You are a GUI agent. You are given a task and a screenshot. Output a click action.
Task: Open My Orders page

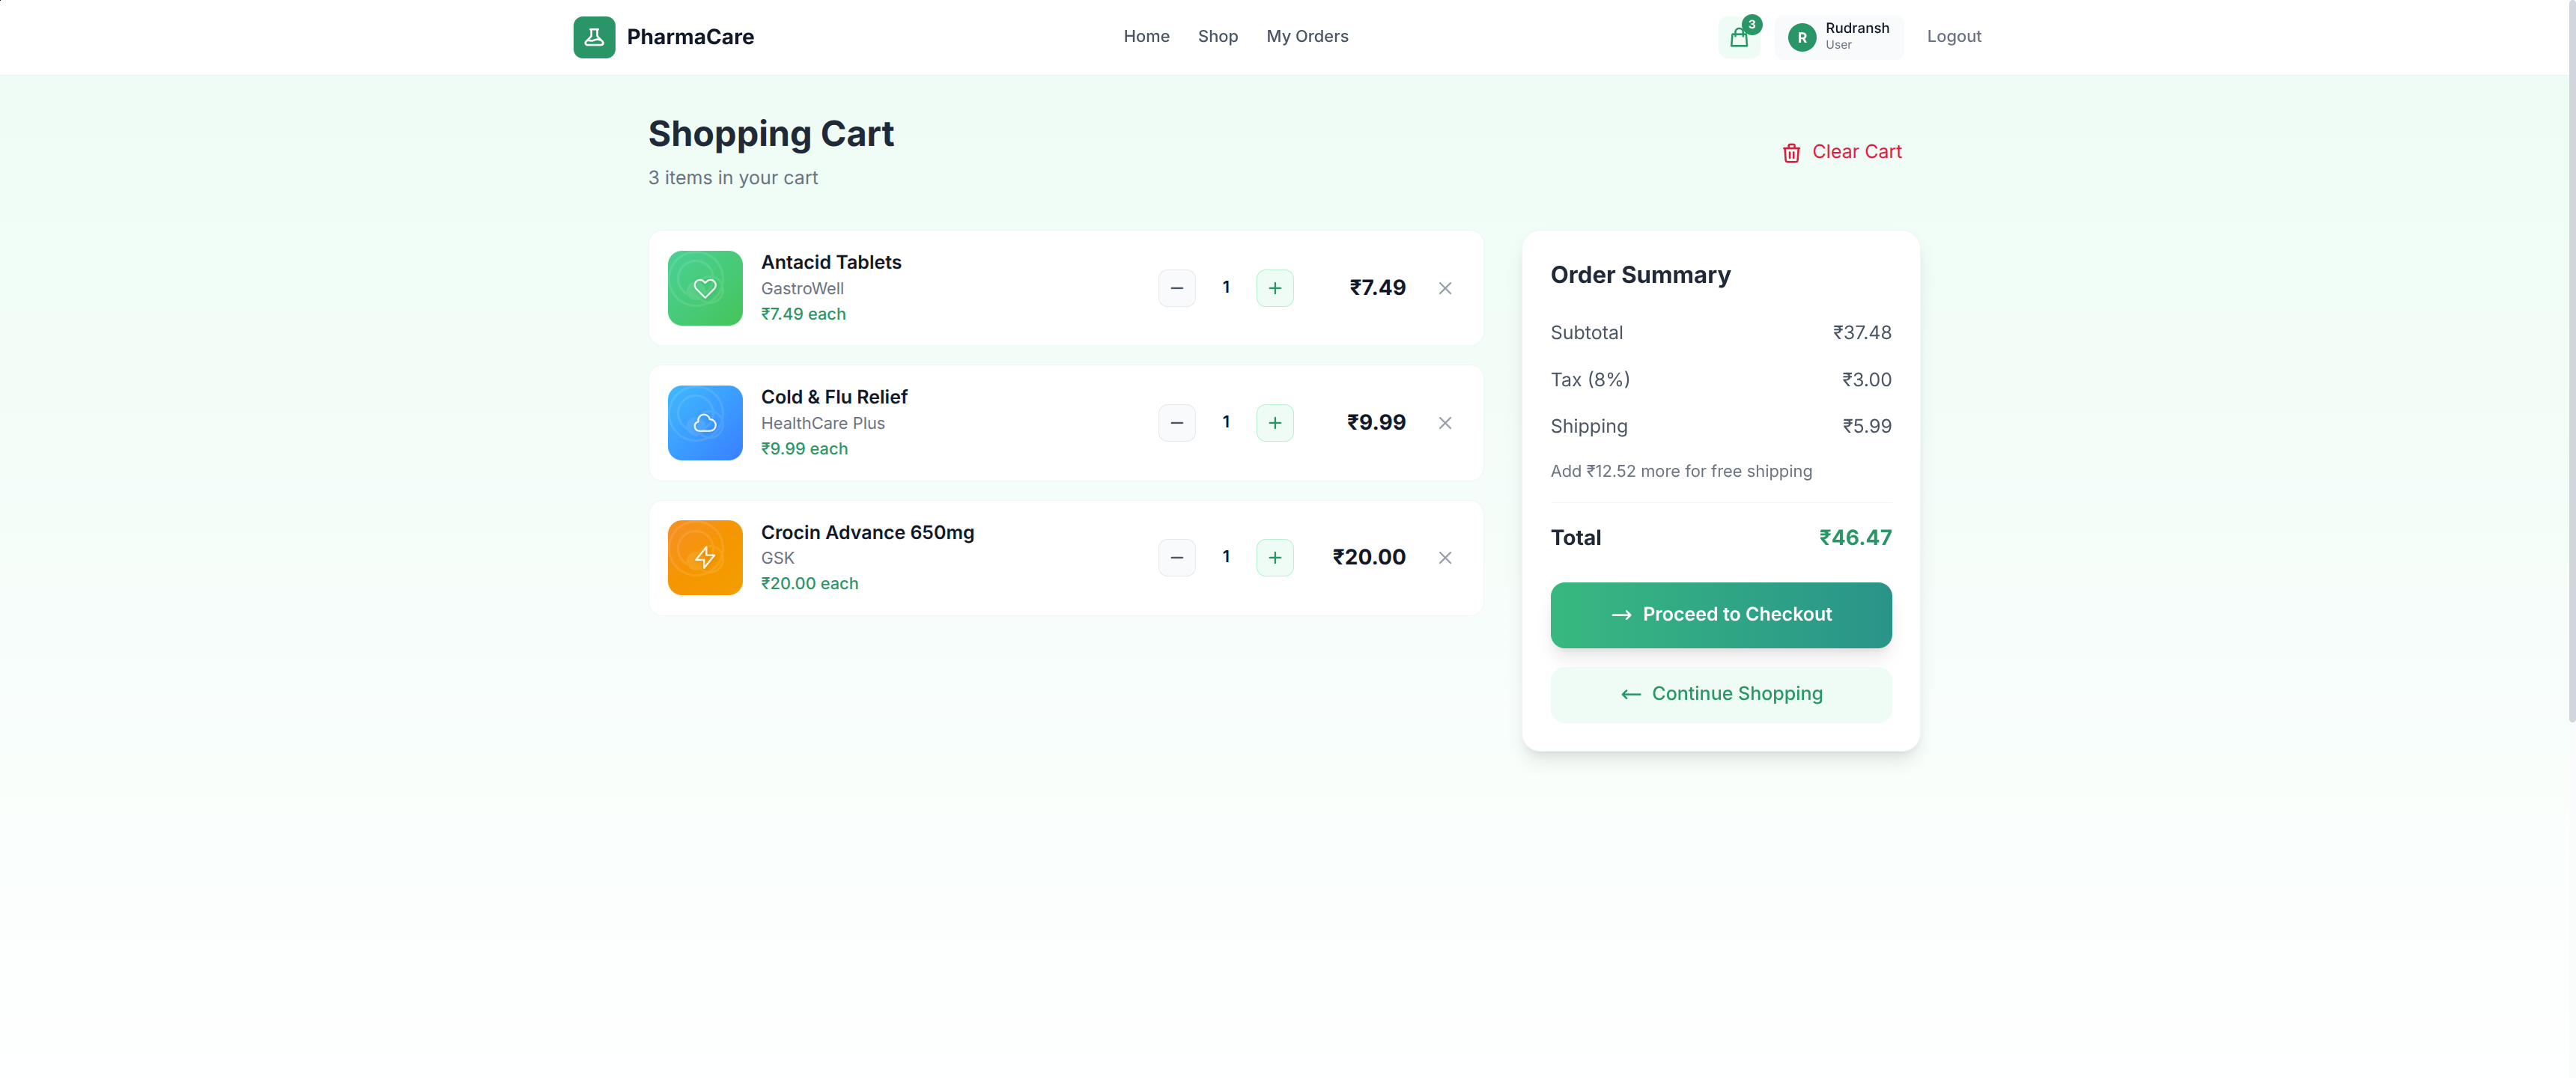(x=1307, y=36)
